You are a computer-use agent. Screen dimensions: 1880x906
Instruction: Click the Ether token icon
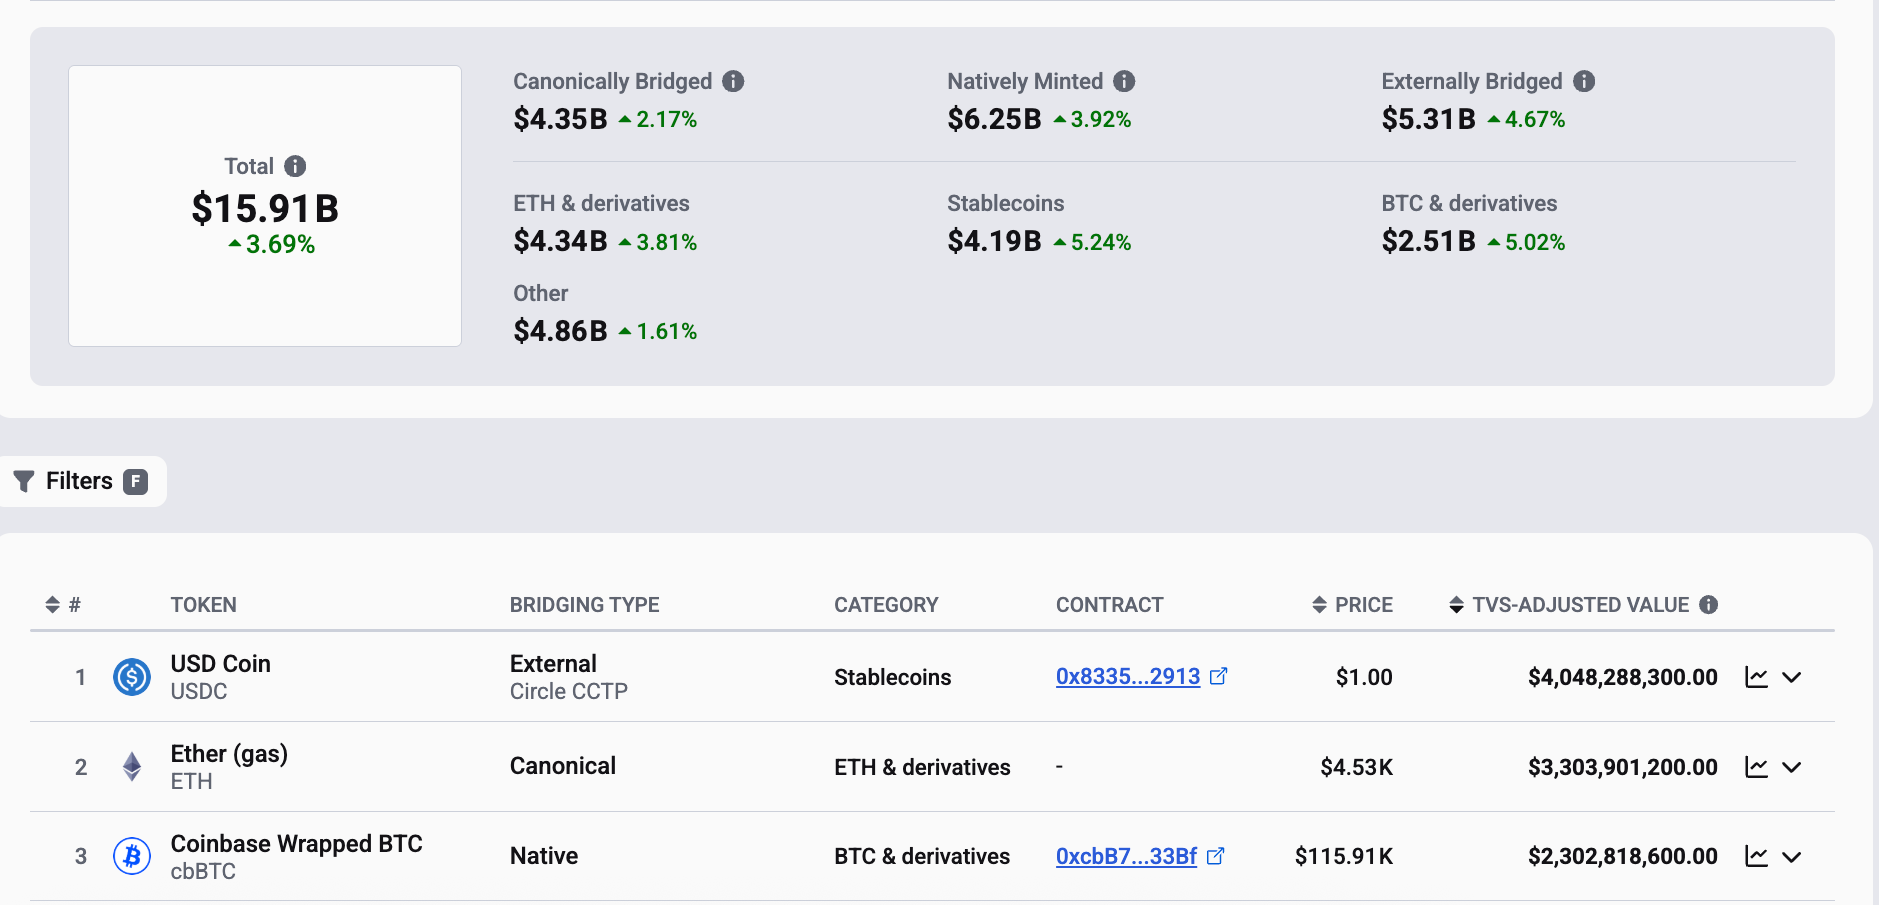(131, 766)
